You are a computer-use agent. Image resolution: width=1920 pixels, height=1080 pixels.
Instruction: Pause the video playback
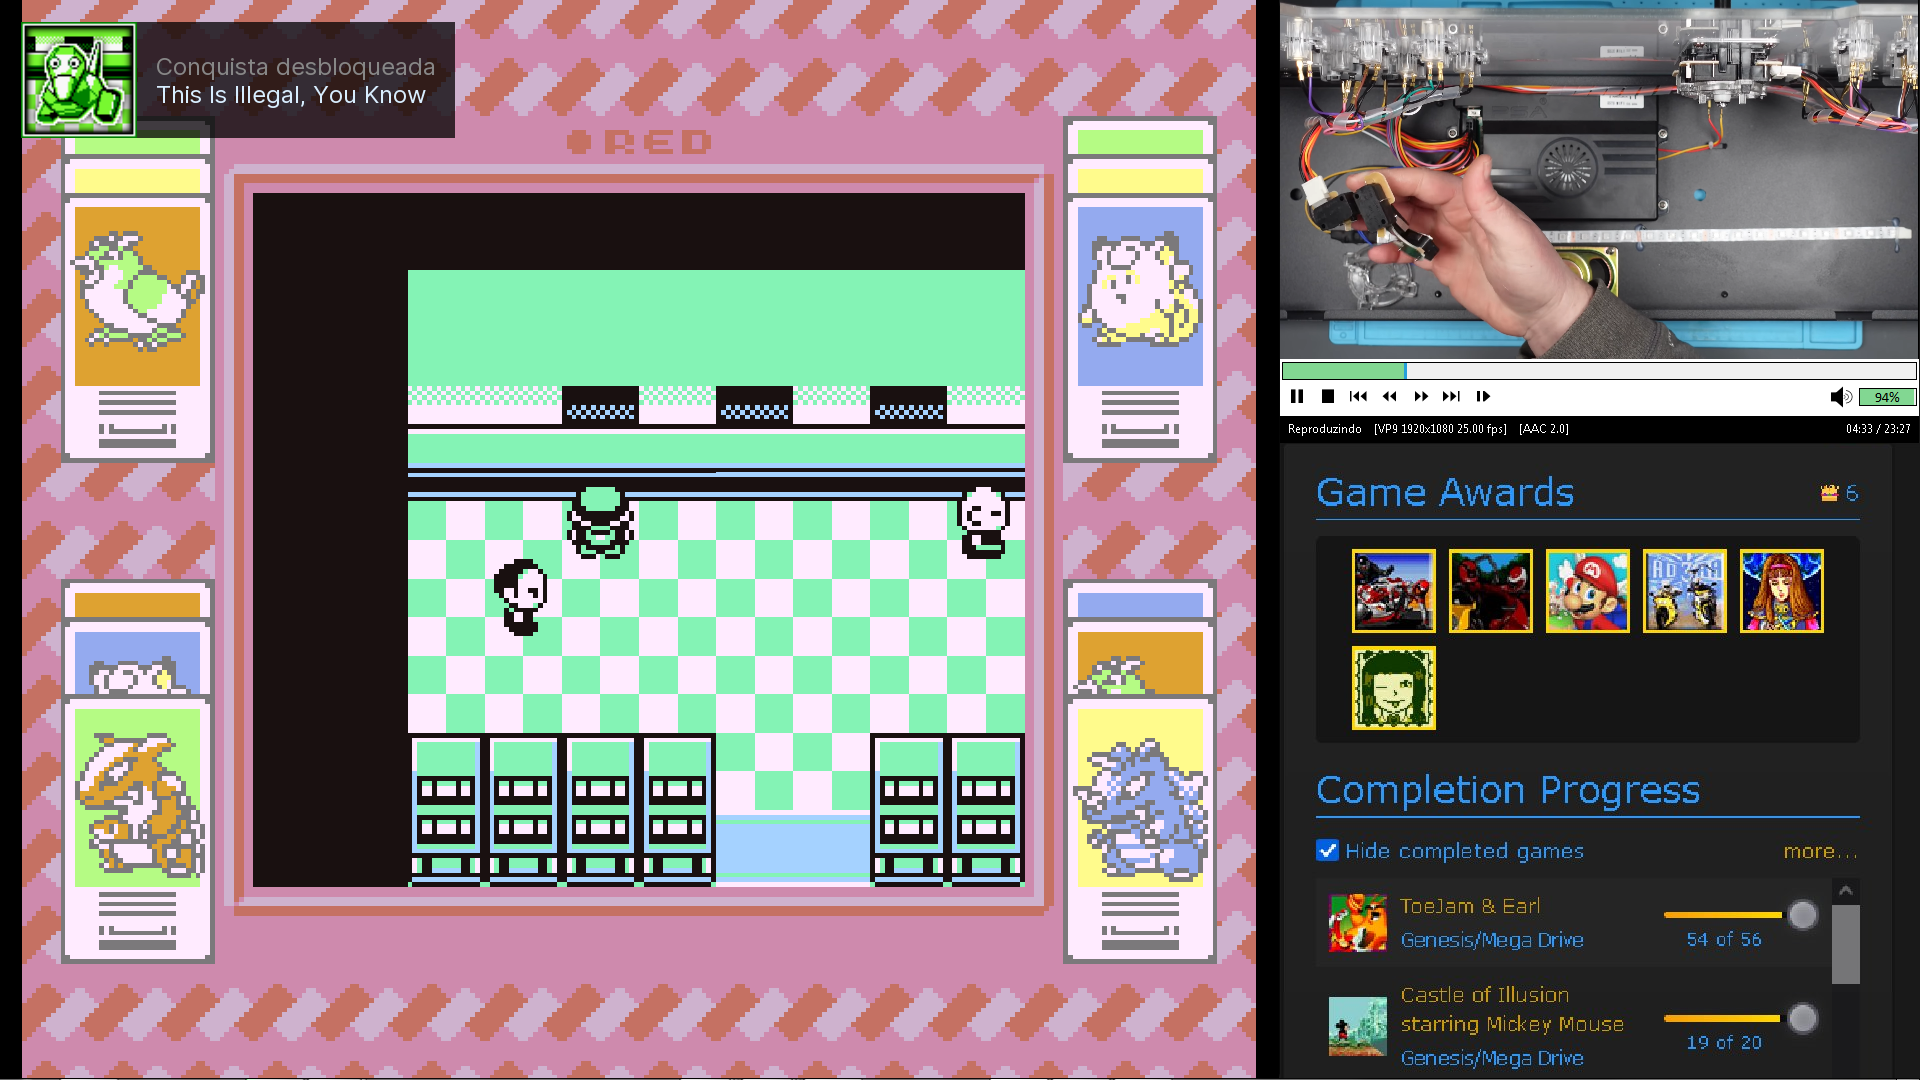point(1297,397)
